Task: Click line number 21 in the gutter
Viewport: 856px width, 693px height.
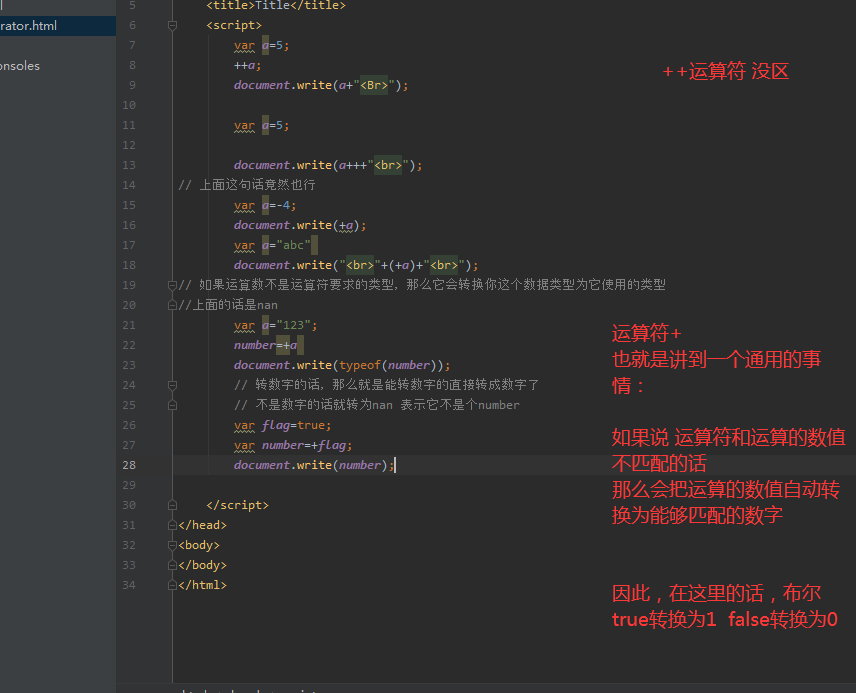Action: coord(129,325)
